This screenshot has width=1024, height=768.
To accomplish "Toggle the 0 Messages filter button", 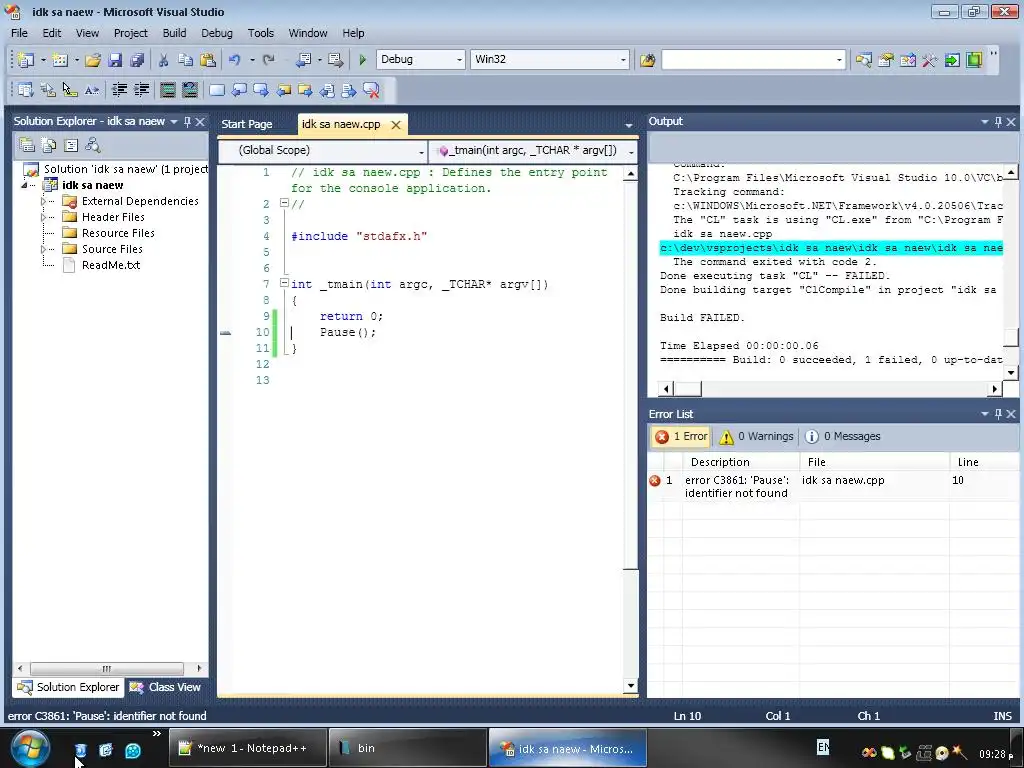I will click(x=842, y=436).
